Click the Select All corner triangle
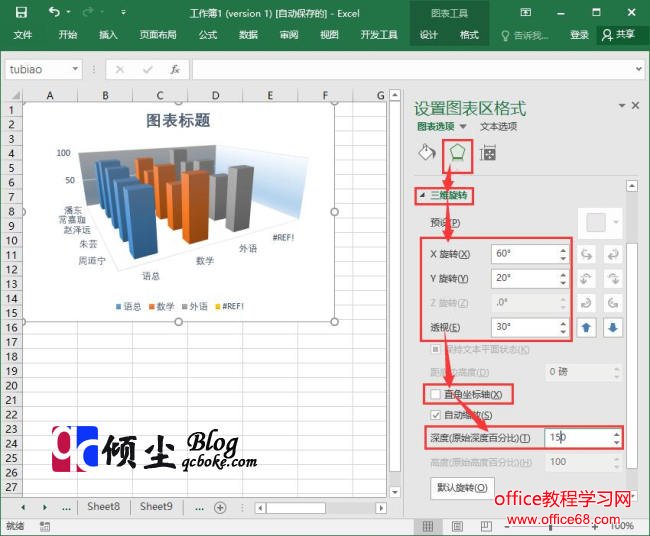Viewport: 650px width, 536px height. 15,96
